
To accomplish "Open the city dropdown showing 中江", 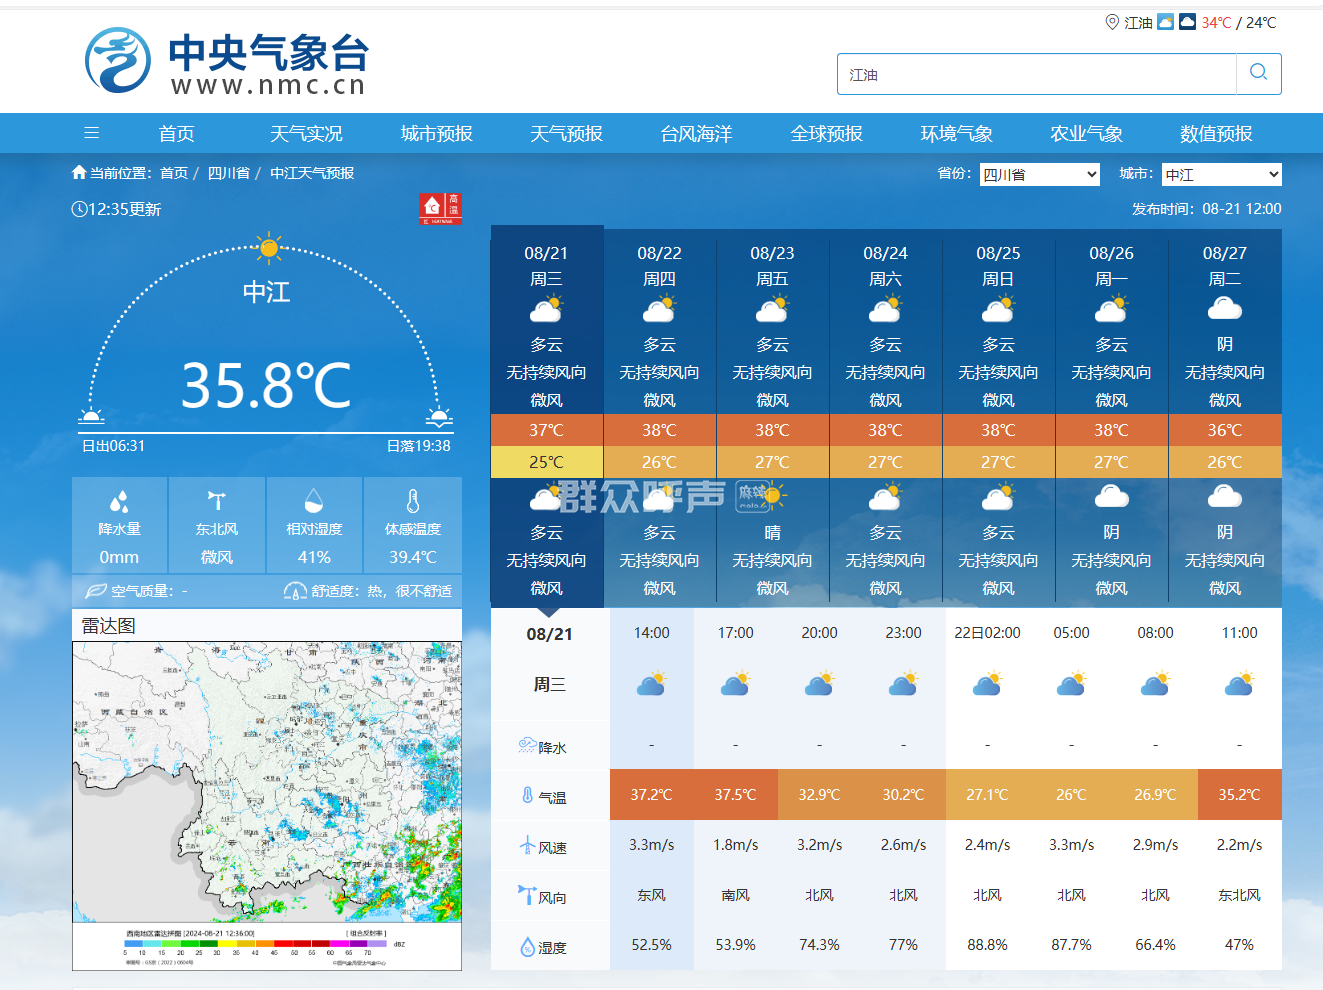I will coord(1221,174).
